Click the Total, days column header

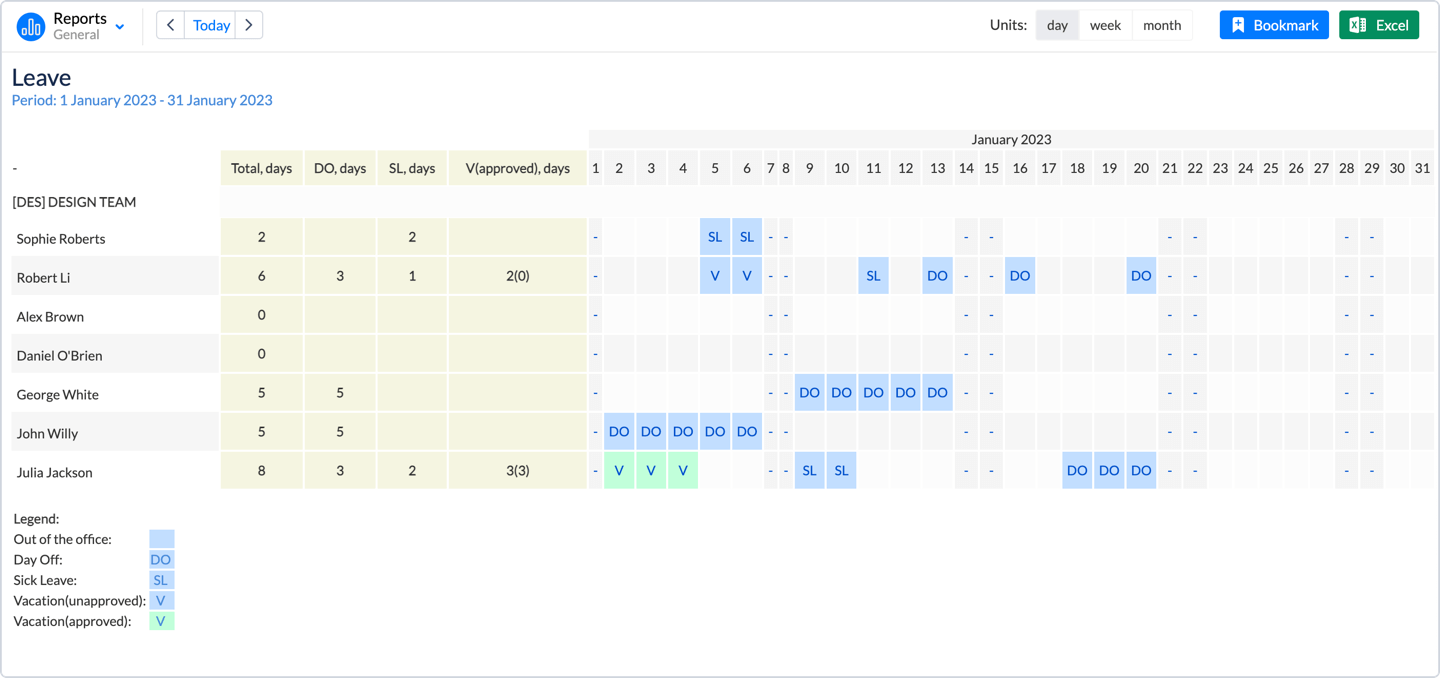(262, 168)
